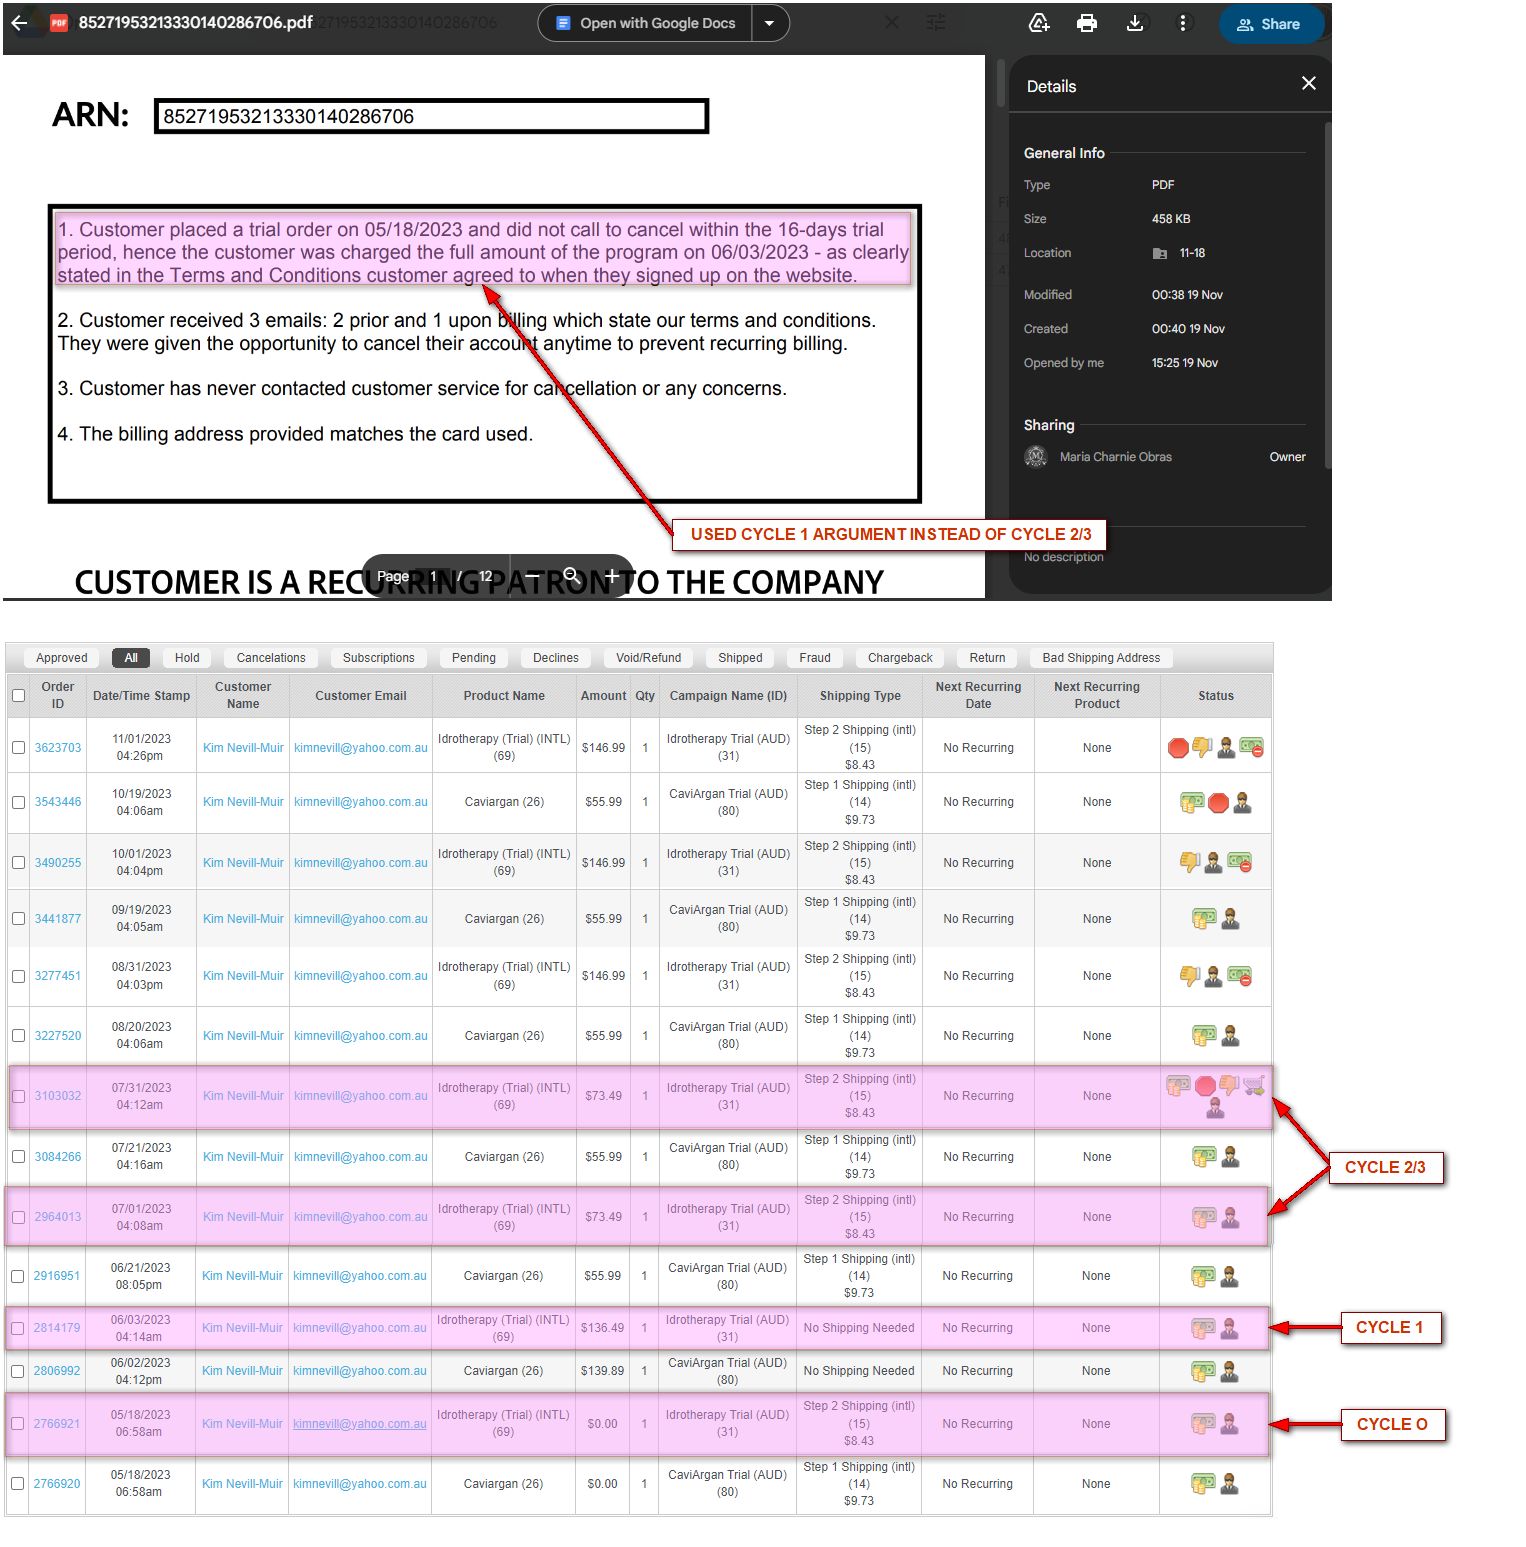Screen dimensions: 1526x1547
Task: Click the thumbs-down icon for order 3490255
Action: 1190,862
